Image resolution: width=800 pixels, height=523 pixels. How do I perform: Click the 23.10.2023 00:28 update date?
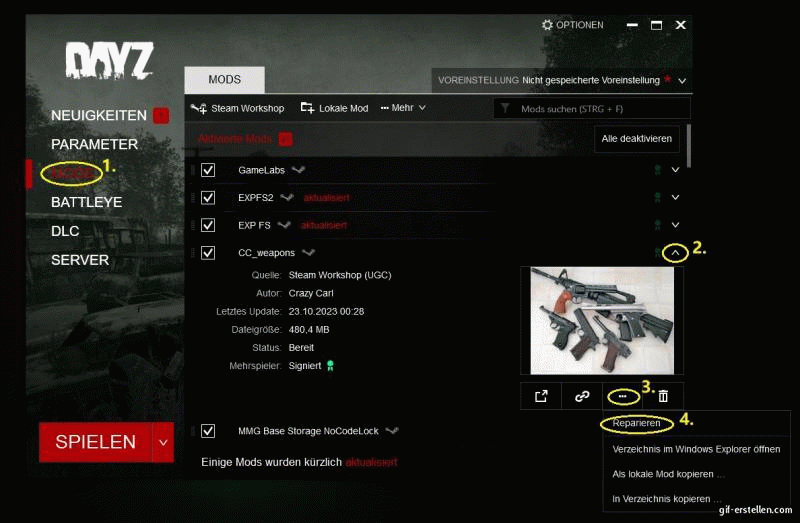(x=326, y=312)
